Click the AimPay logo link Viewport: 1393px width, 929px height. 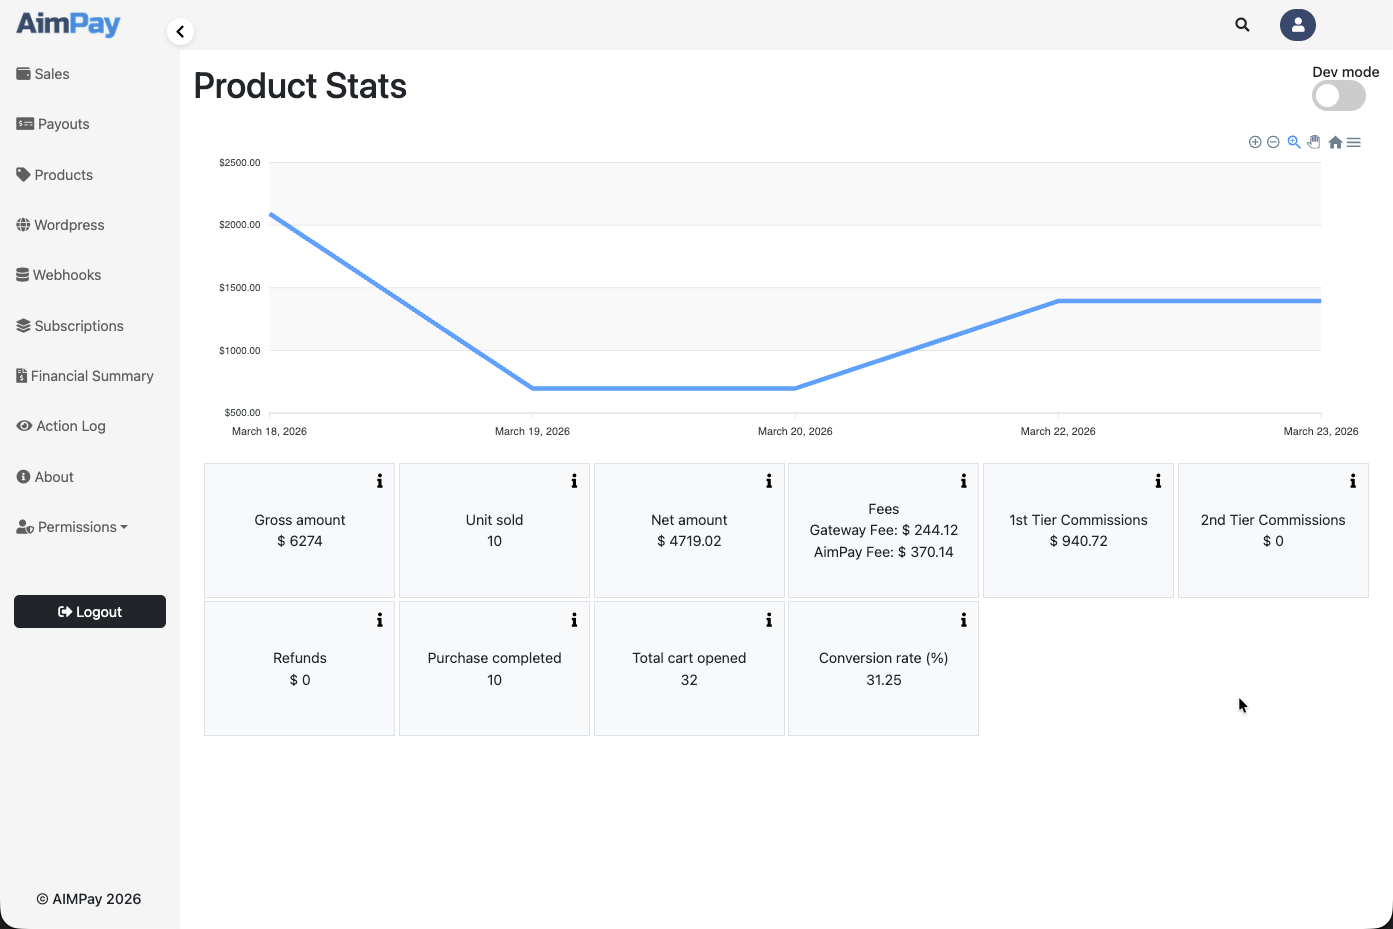(x=68, y=24)
